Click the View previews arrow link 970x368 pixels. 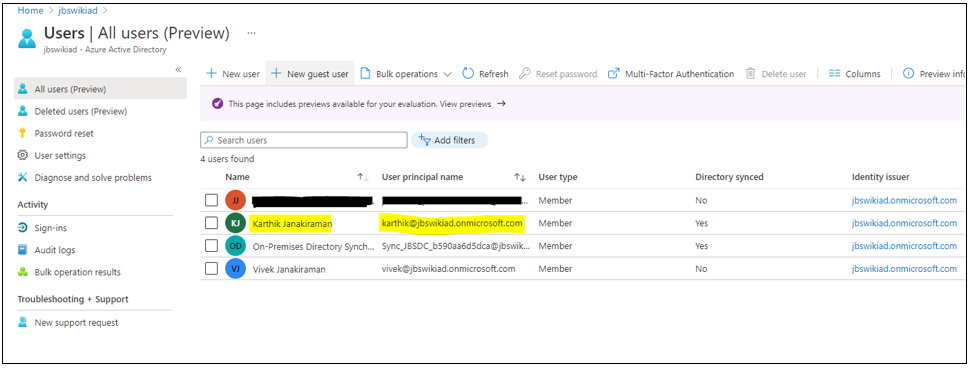pyautogui.click(x=473, y=104)
